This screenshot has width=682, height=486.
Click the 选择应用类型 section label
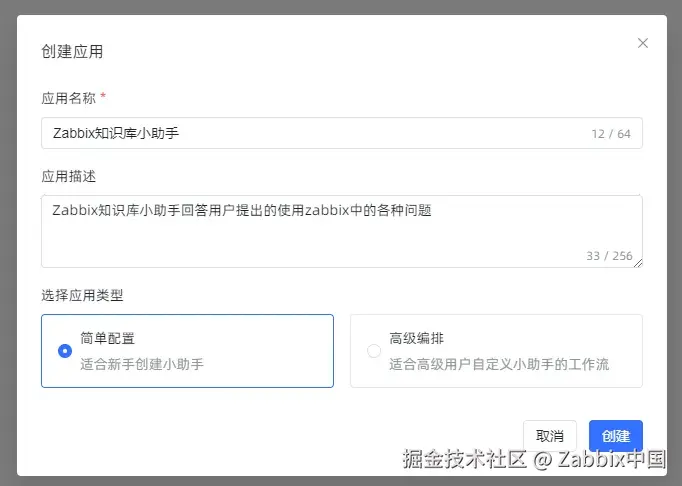tap(82, 295)
